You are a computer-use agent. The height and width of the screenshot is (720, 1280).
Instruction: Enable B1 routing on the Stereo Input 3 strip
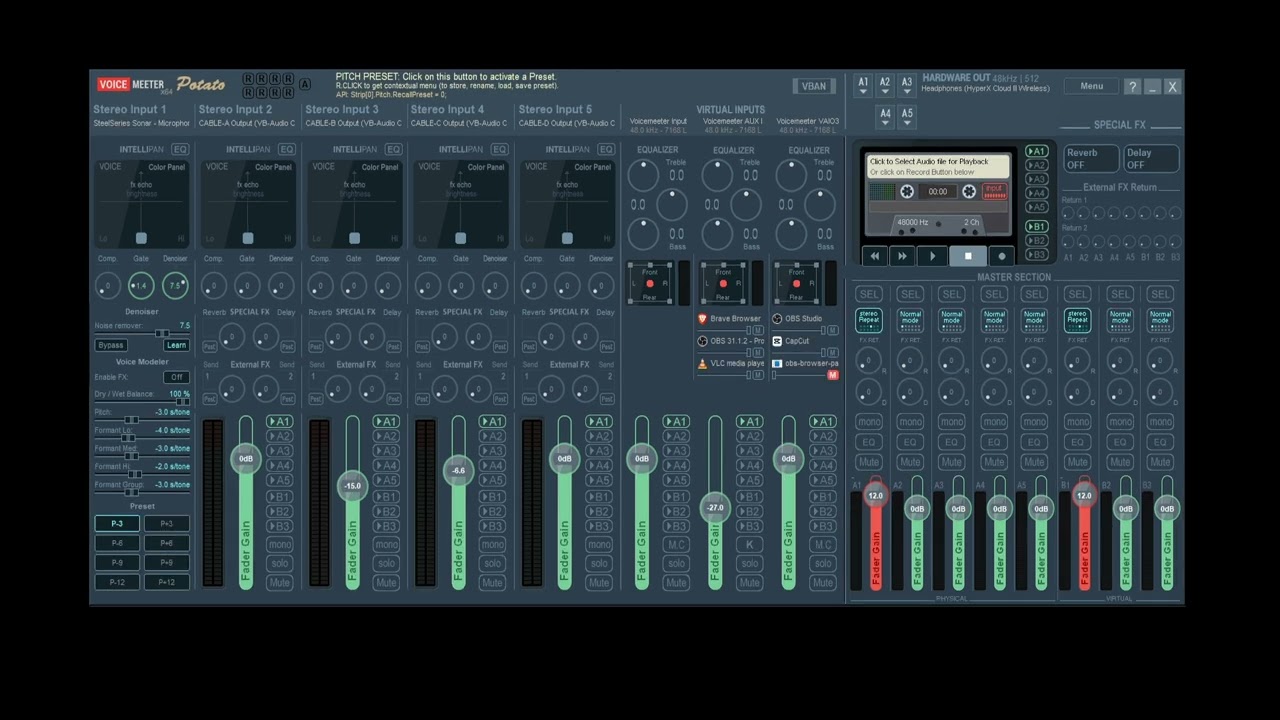coord(386,497)
